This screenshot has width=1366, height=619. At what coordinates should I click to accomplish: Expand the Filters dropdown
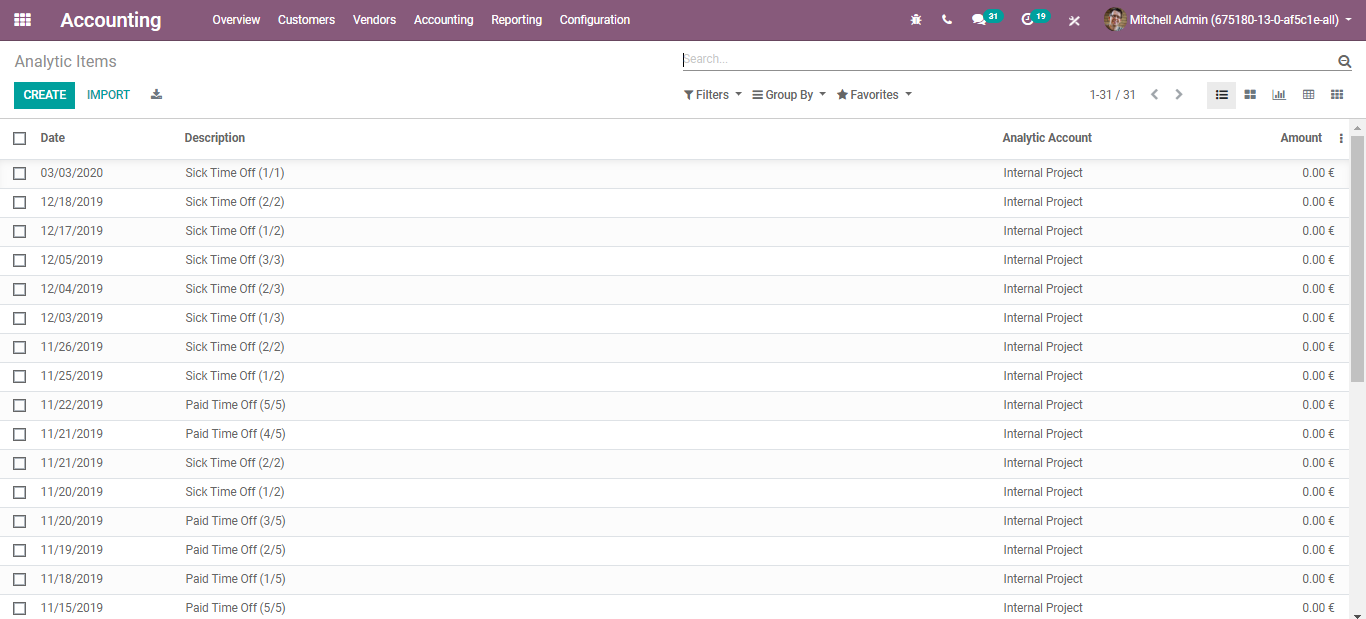click(x=713, y=95)
